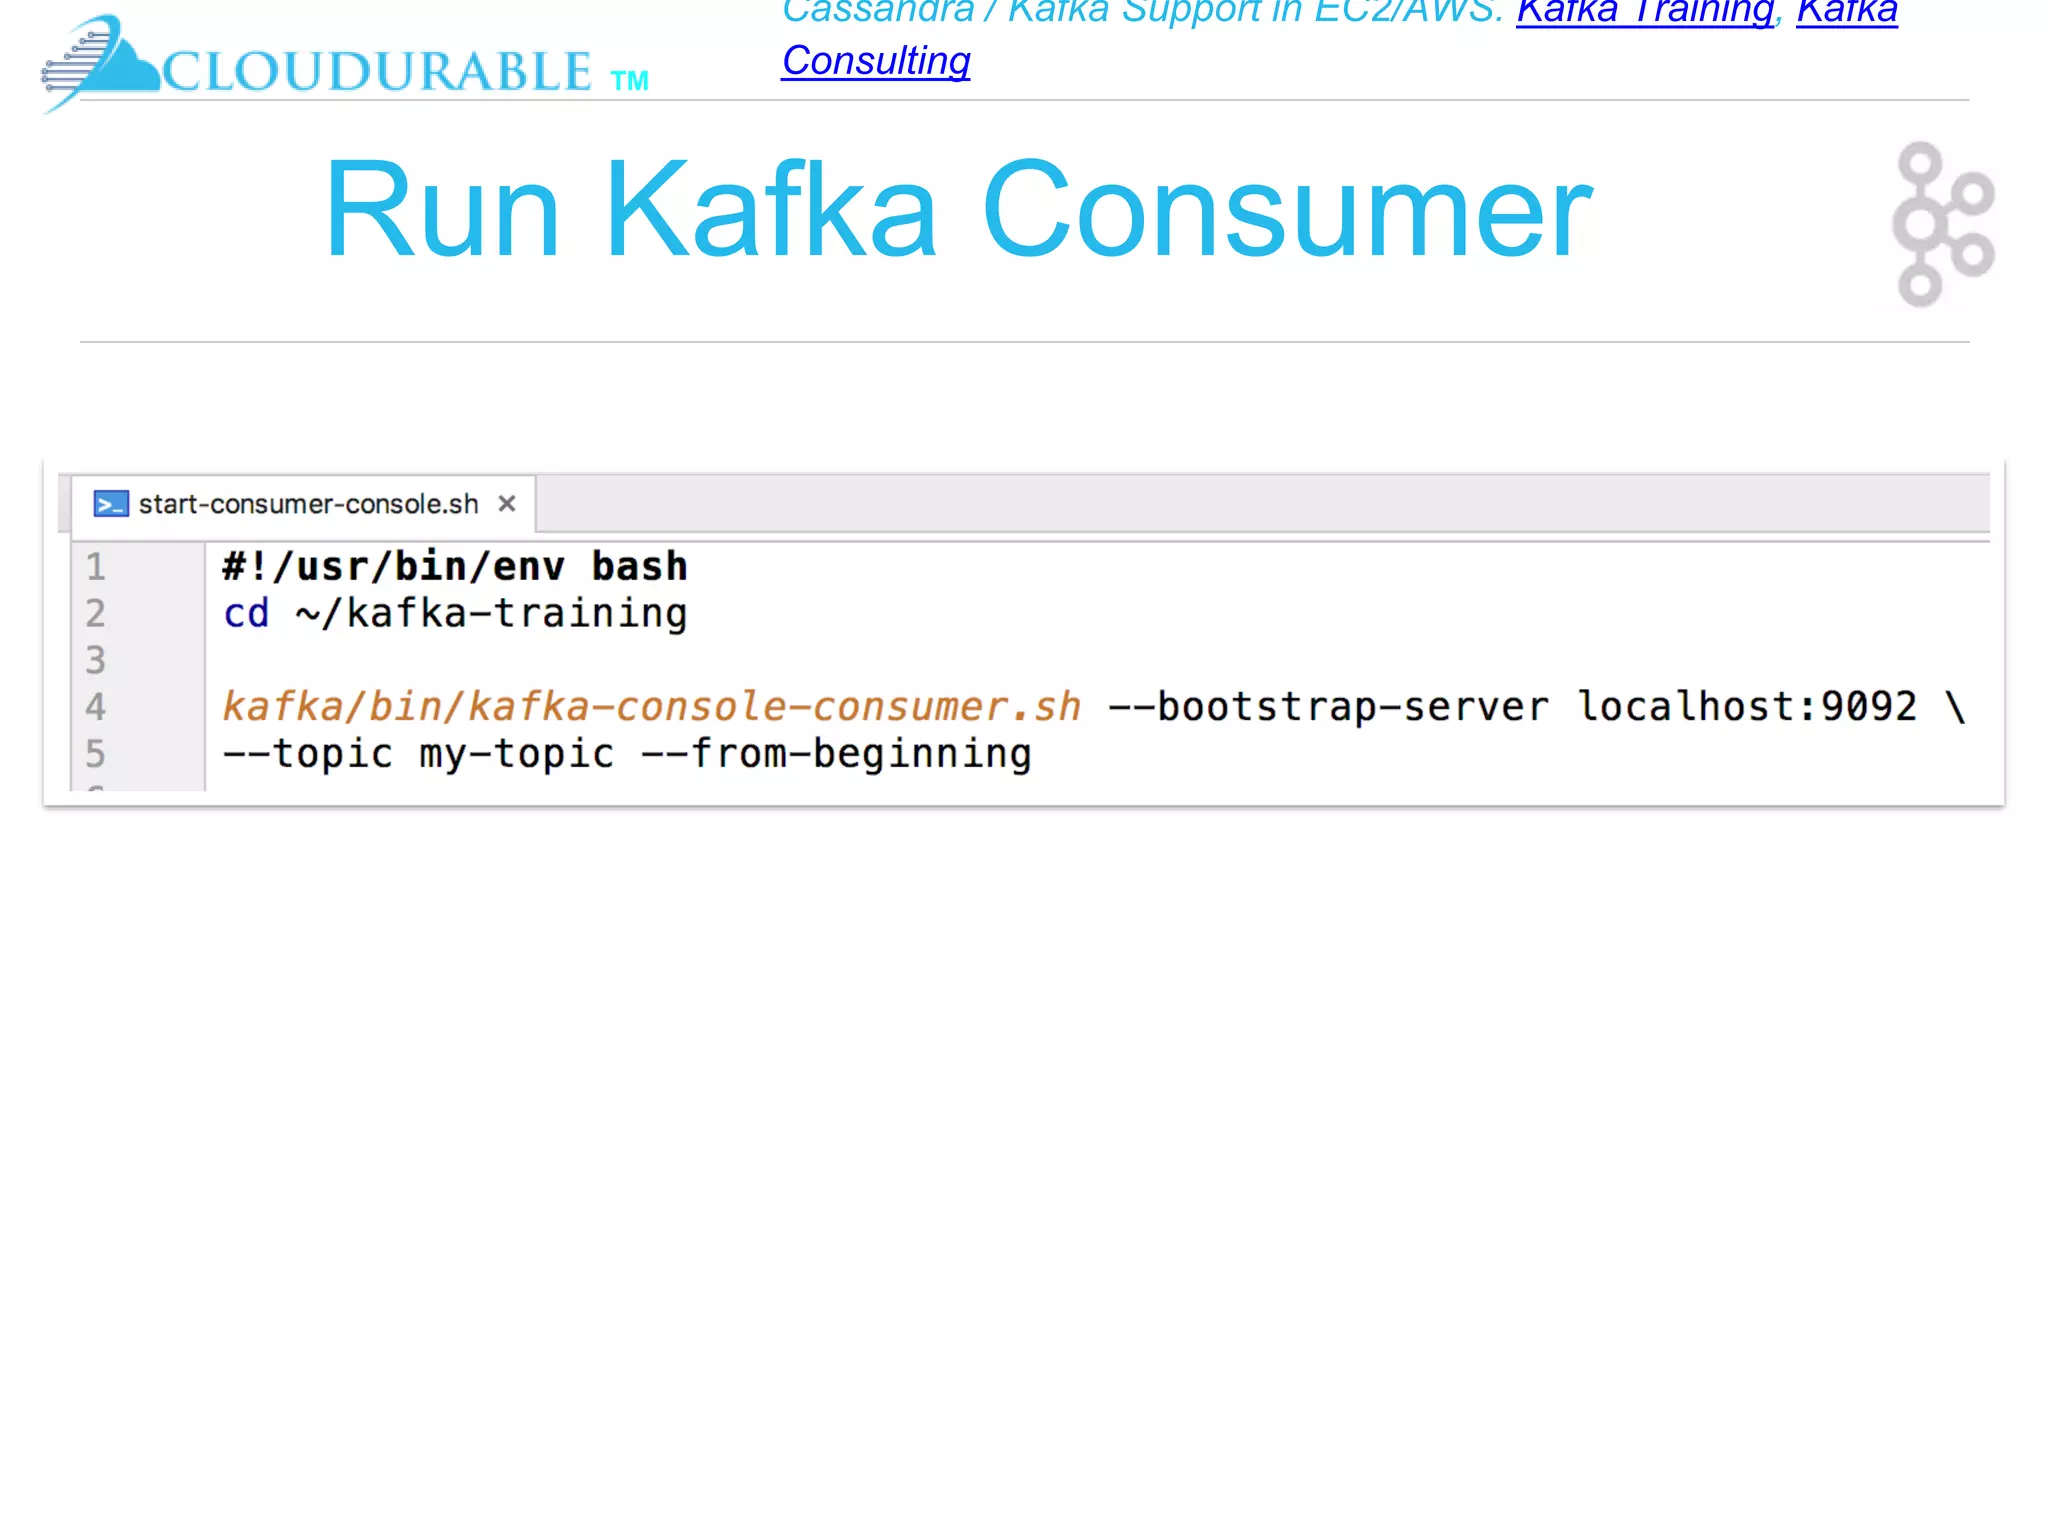Close the start-consumer-console.sh tab
2048x1536 pixels.
[507, 504]
